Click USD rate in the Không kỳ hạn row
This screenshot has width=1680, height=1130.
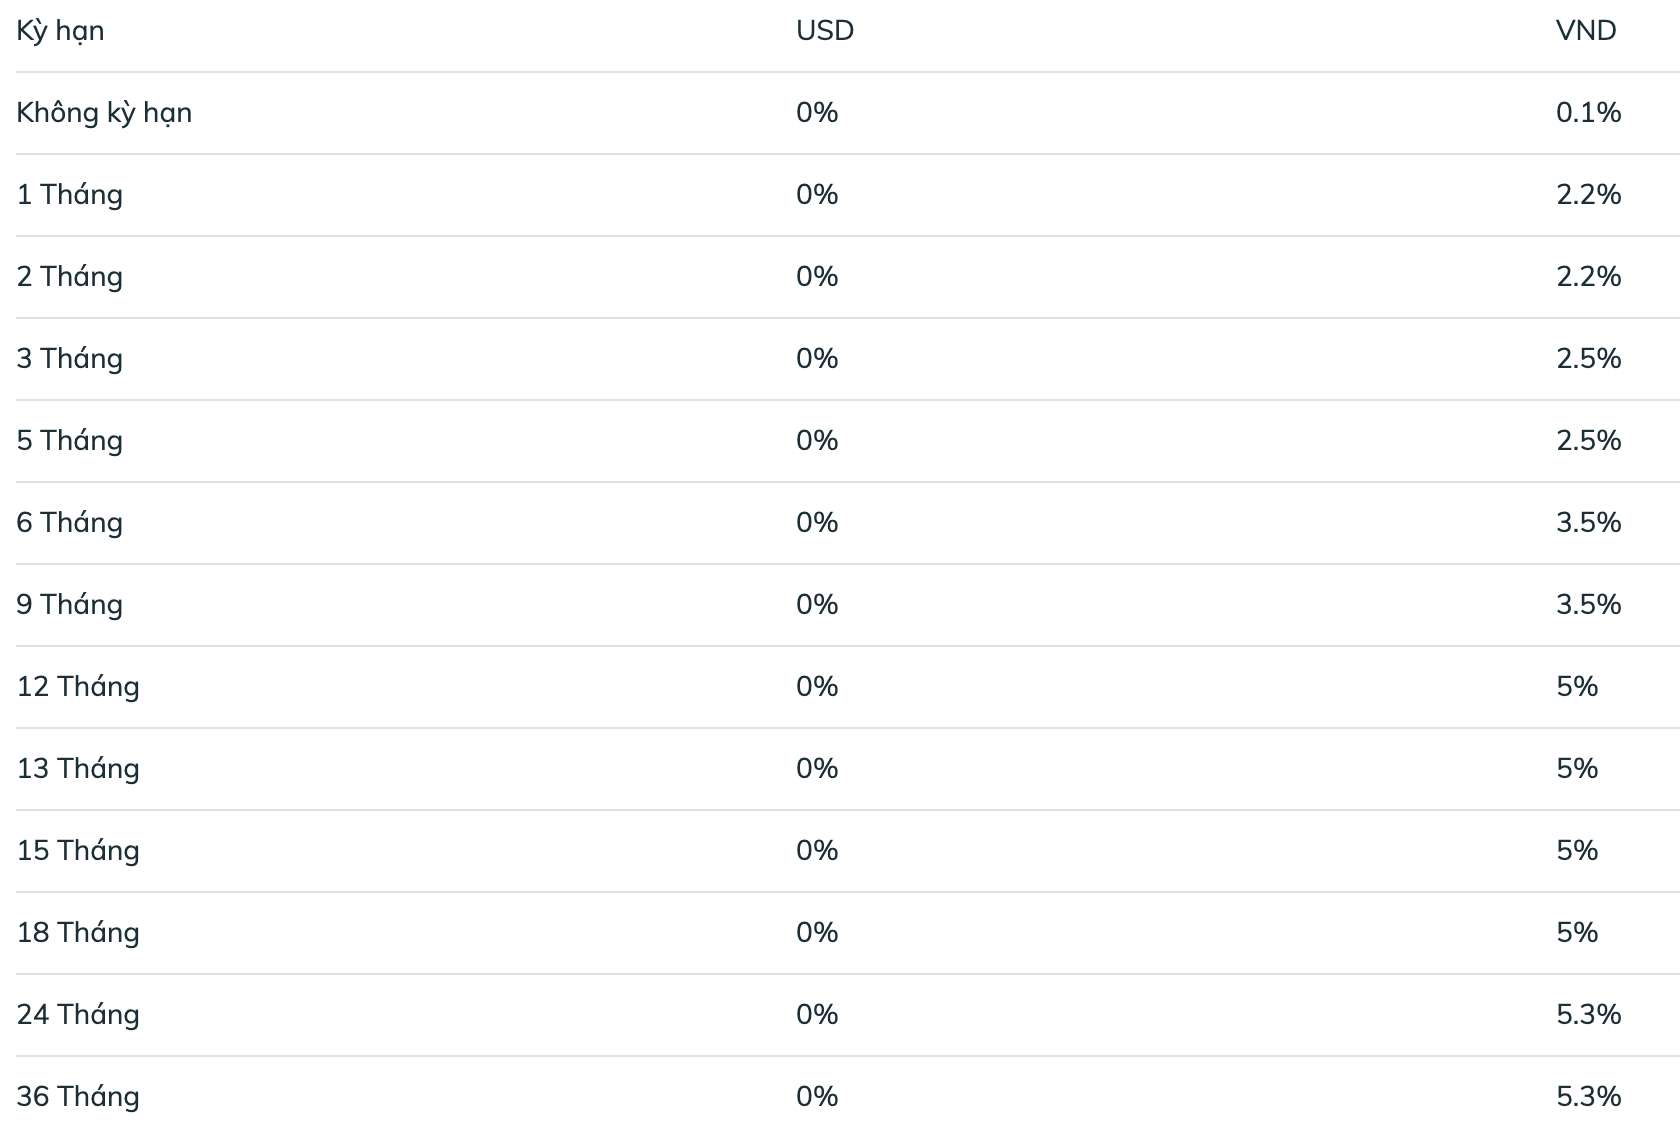[817, 113]
